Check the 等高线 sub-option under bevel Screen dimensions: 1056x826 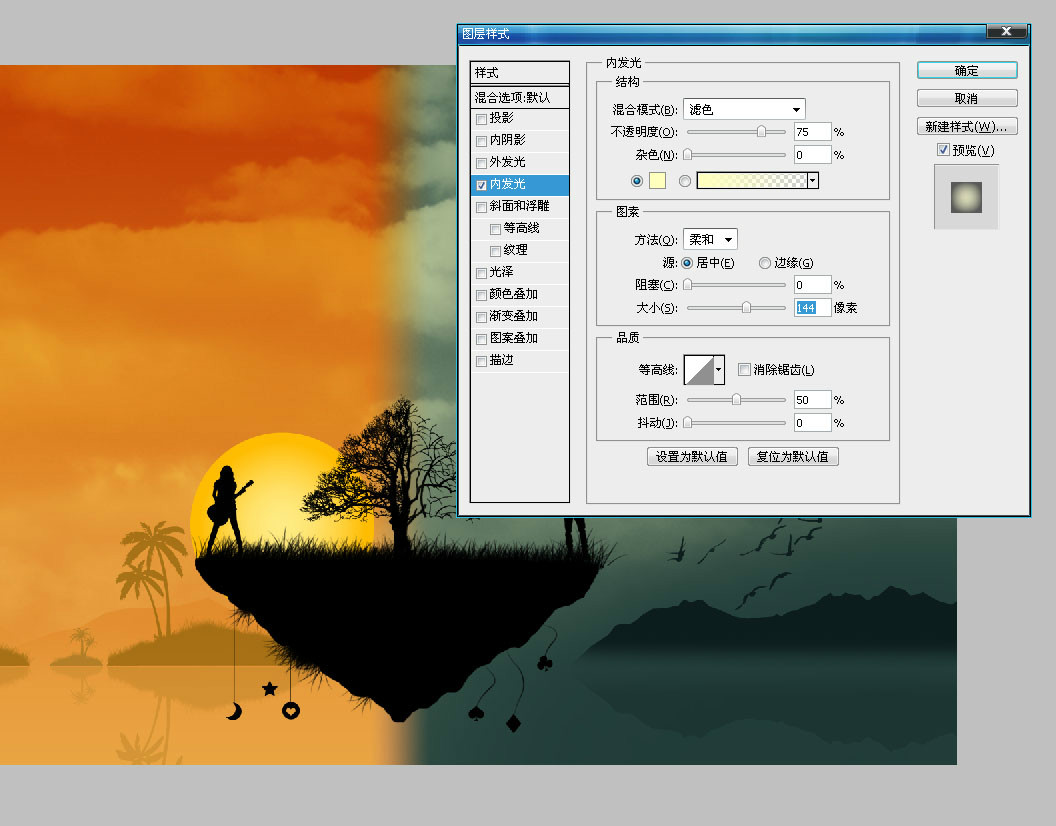pos(495,229)
